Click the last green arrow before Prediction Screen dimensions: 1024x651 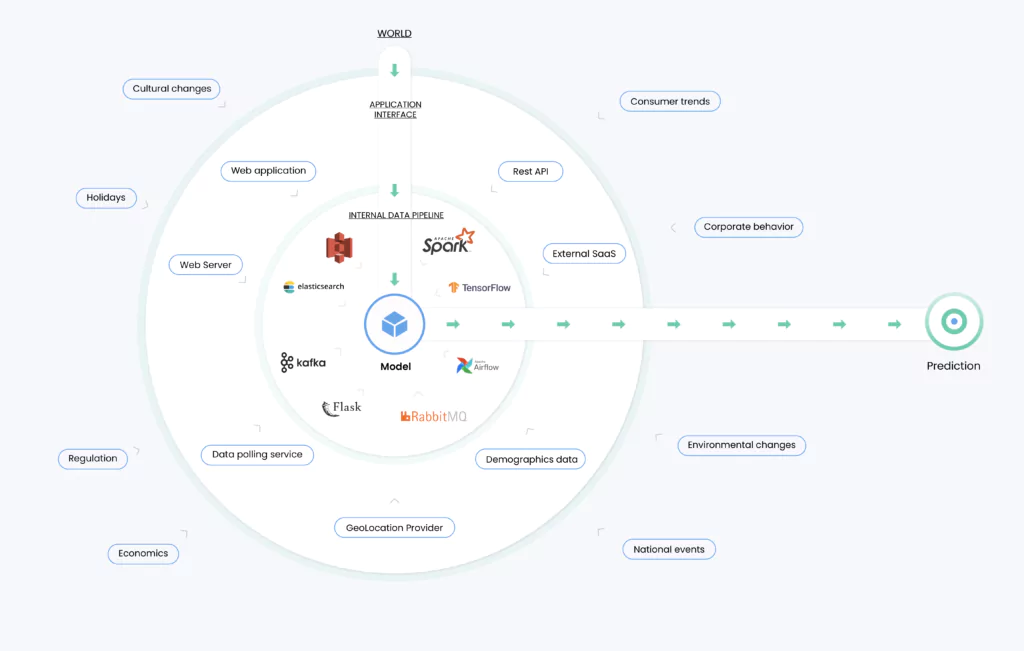click(895, 324)
